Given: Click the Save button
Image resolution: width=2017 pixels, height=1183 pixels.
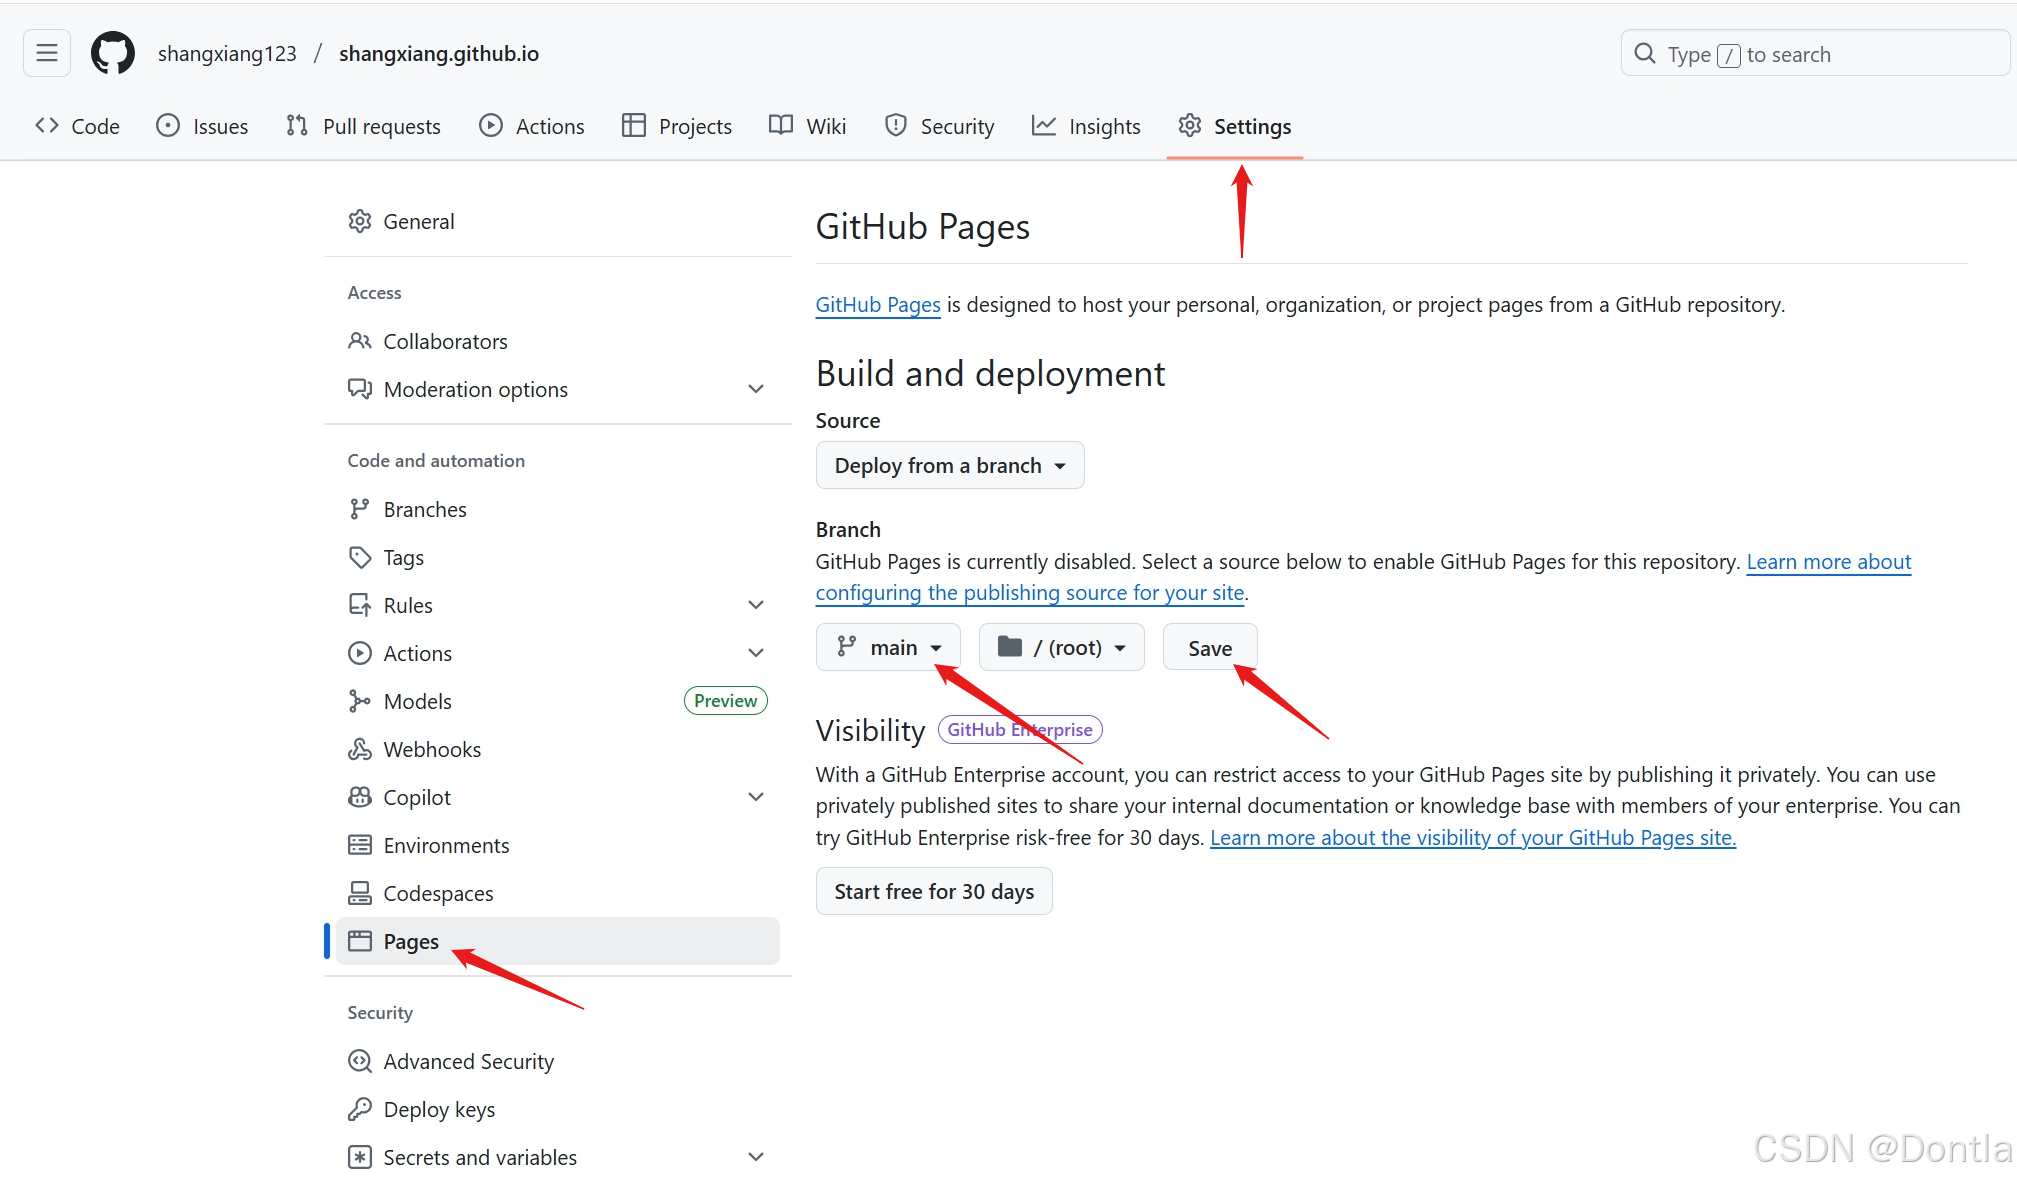Looking at the screenshot, I should pos(1210,647).
